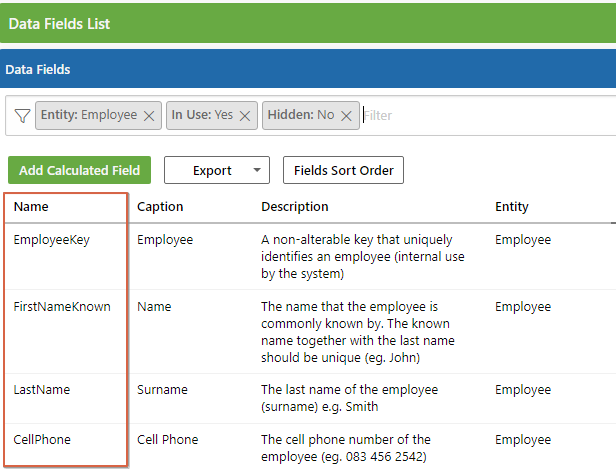Open Fields Sort Order
The width and height of the screenshot is (616, 471).
(343, 170)
